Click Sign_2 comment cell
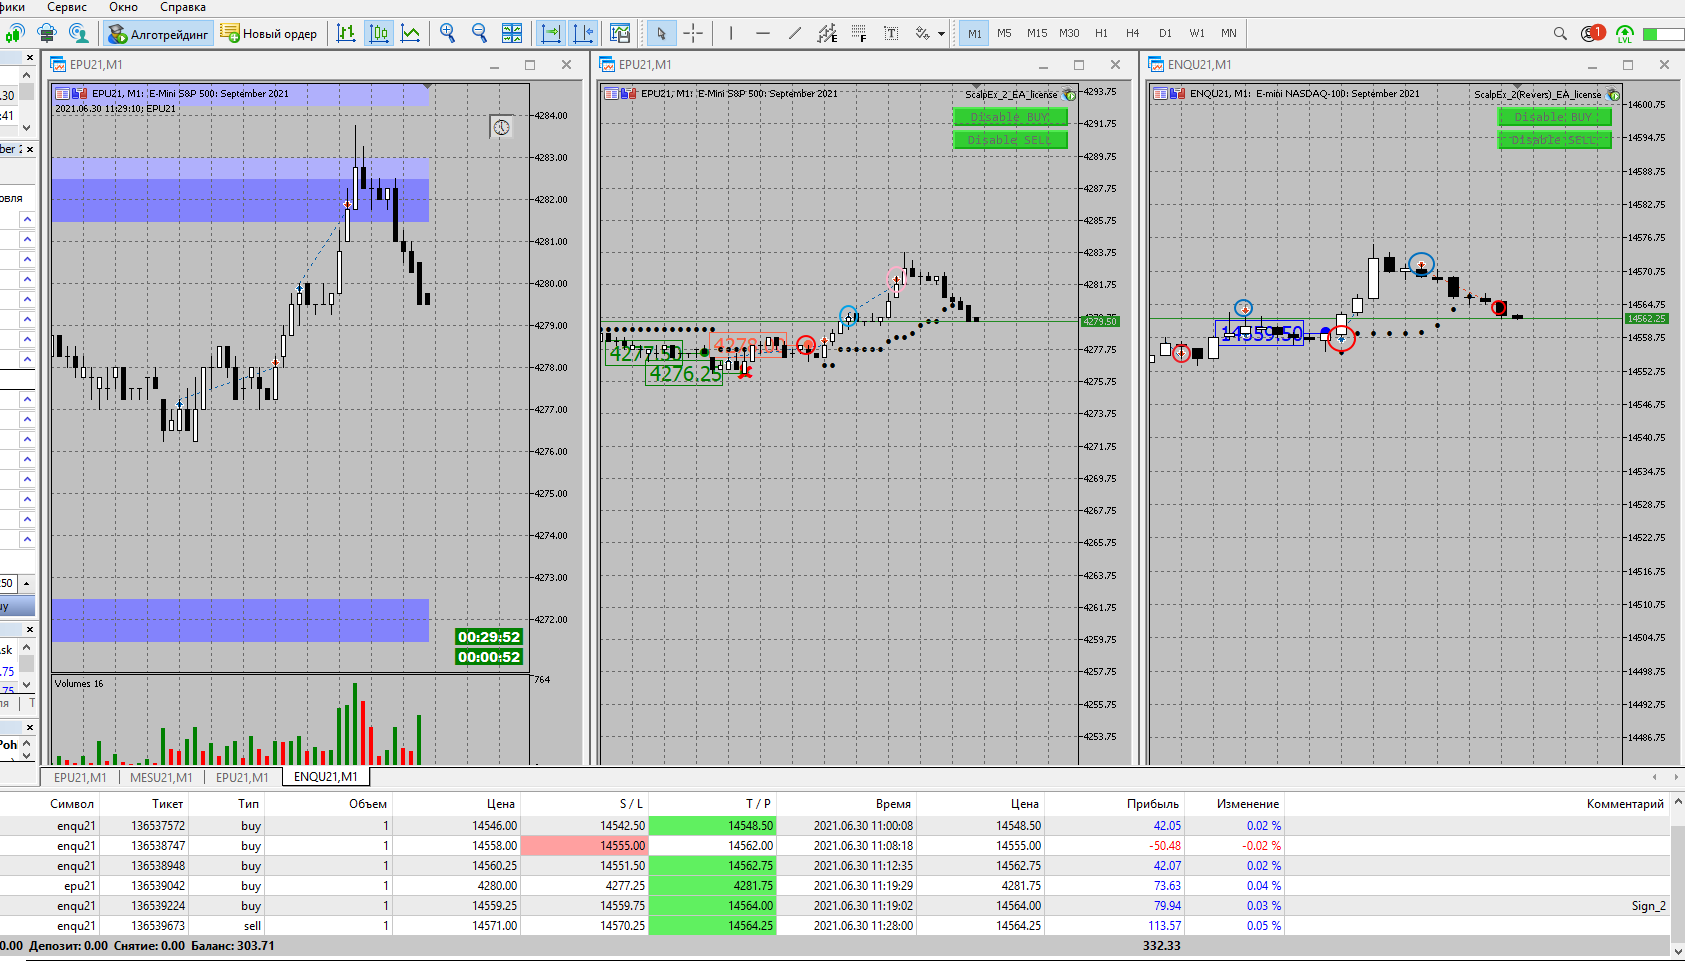This screenshot has height=961, width=1685. pos(1649,906)
